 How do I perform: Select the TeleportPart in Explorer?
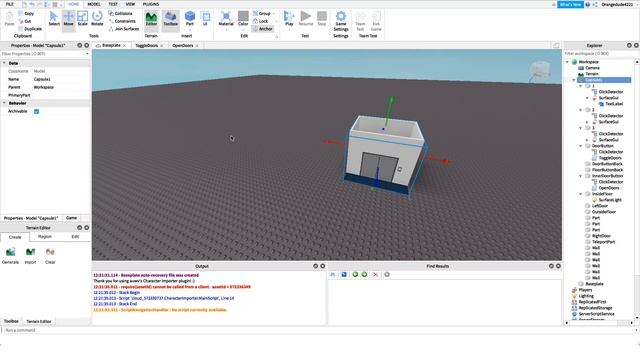(603, 242)
